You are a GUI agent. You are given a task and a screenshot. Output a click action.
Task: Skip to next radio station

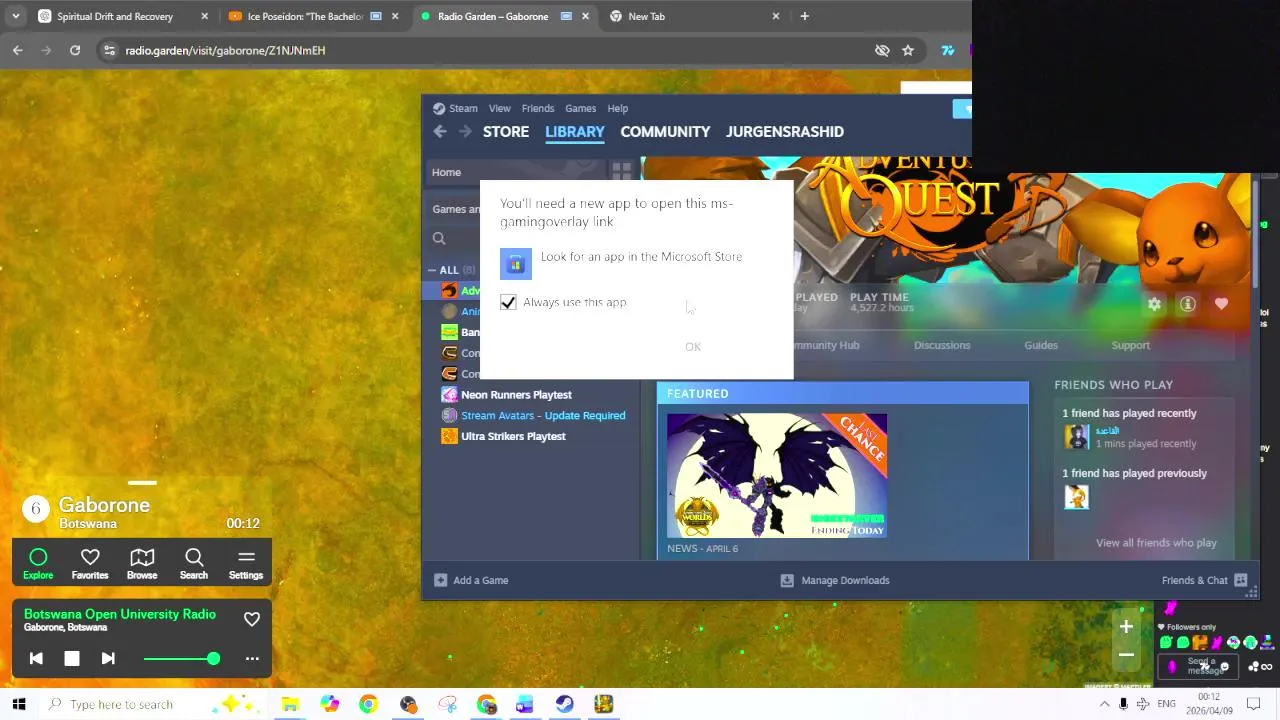[x=108, y=658]
